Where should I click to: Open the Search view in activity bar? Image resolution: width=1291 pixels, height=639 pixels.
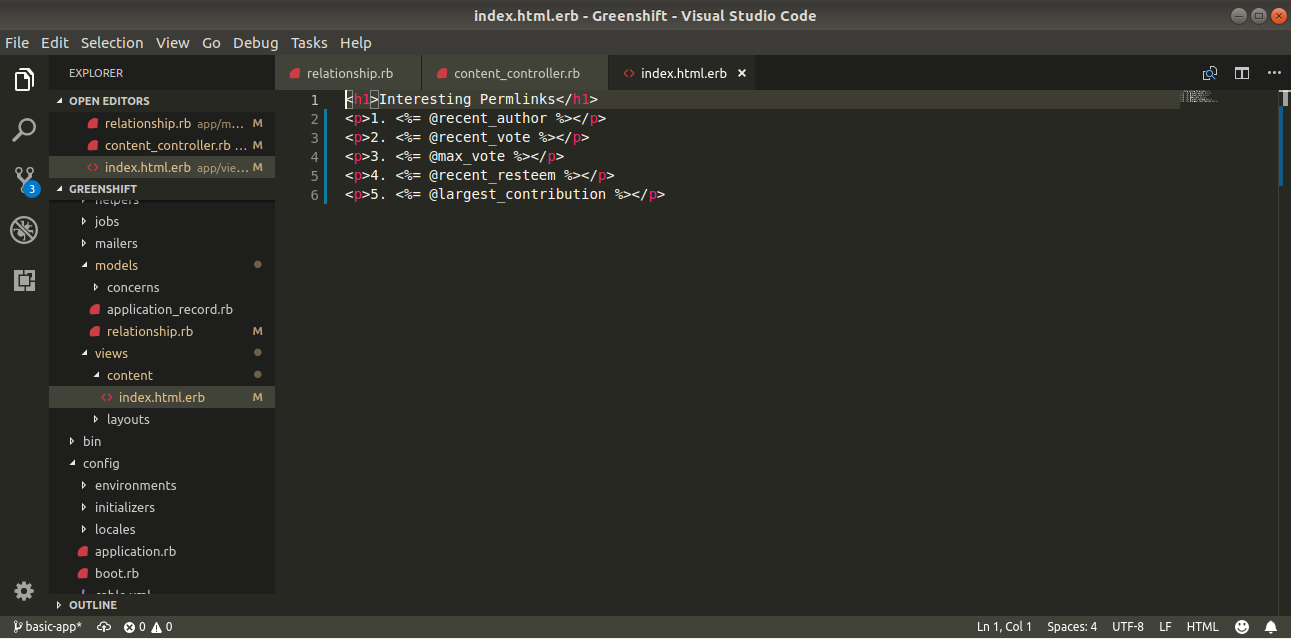[24, 130]
